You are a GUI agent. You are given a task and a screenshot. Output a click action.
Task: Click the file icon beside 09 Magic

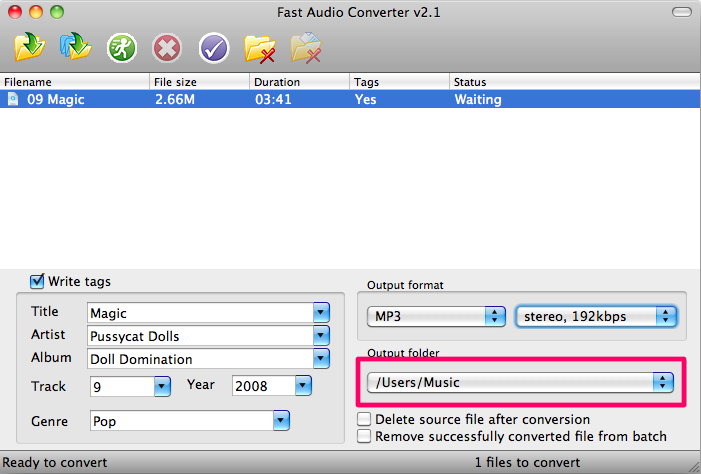pyautogui.click(x=13, y=99)
